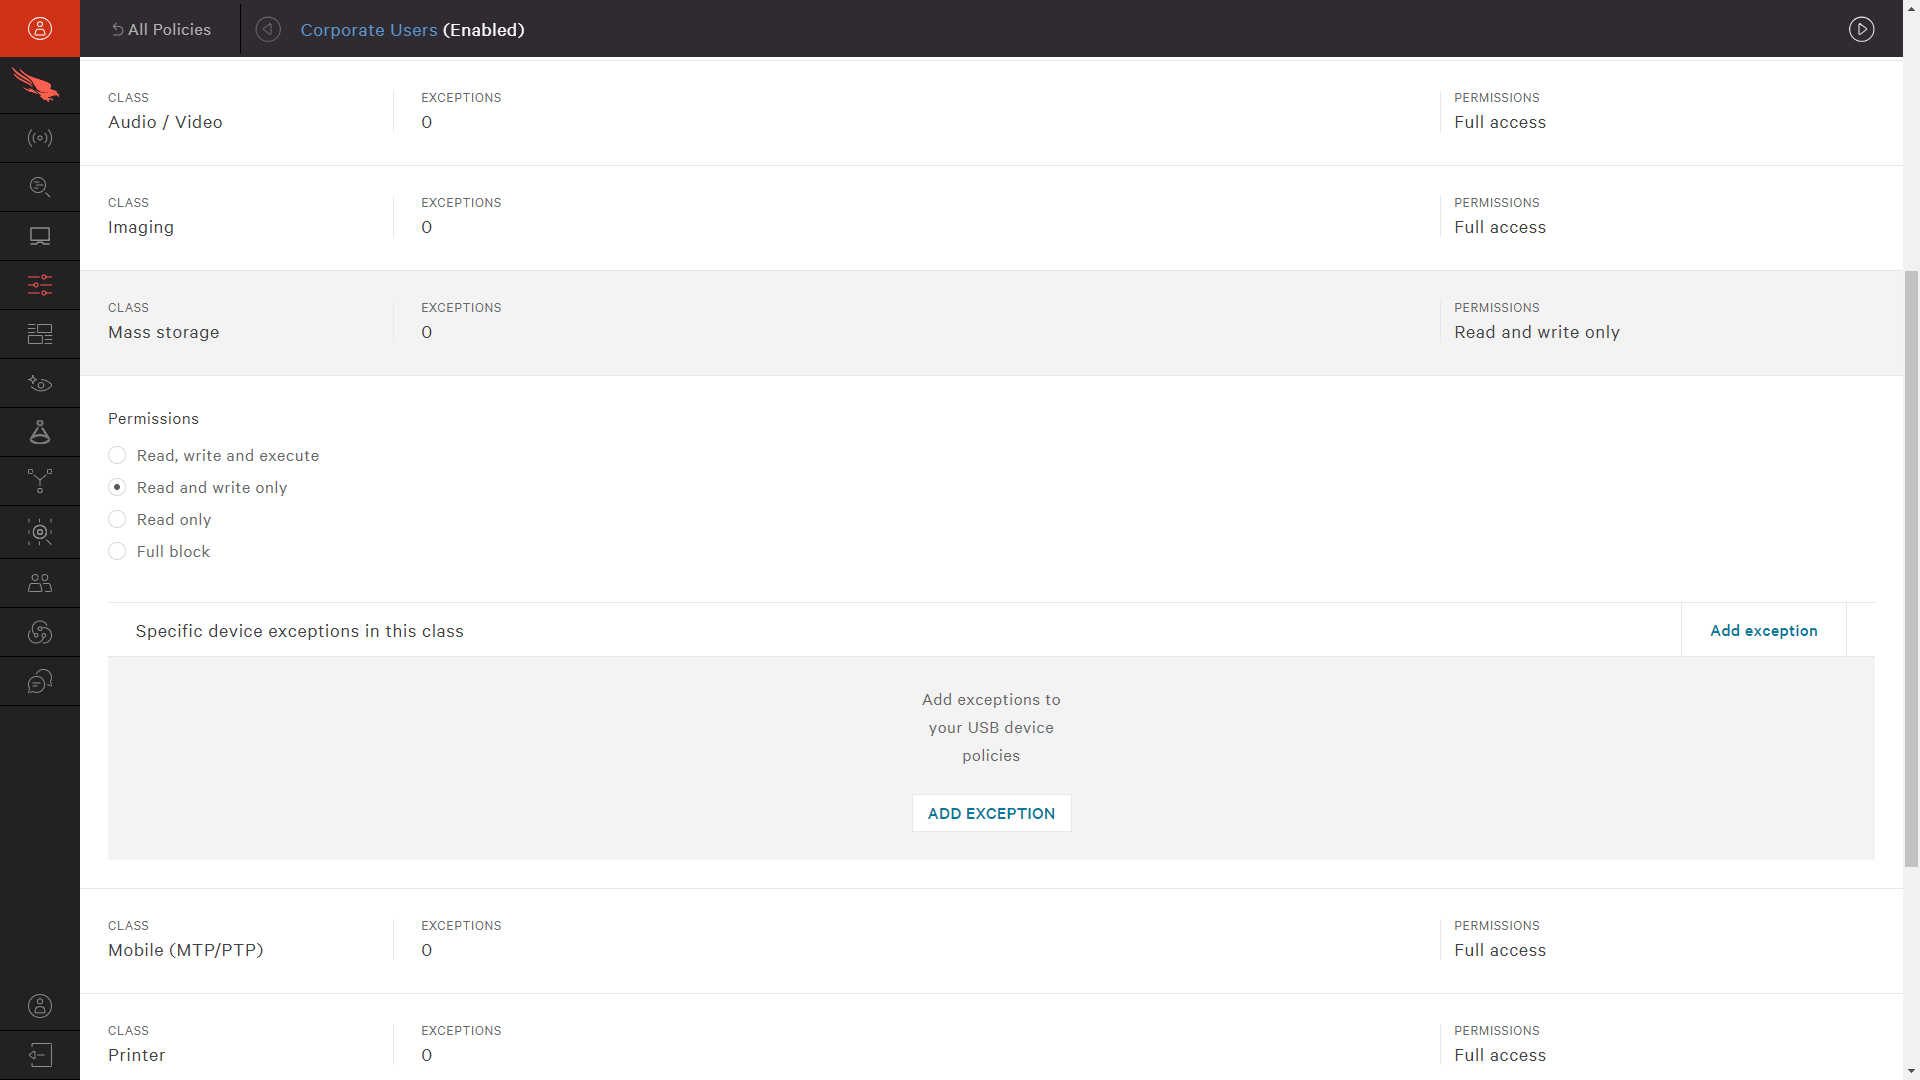Select Corporate Users policy tab
This screenshot has width=1920, height=1080.
[368, 29]
